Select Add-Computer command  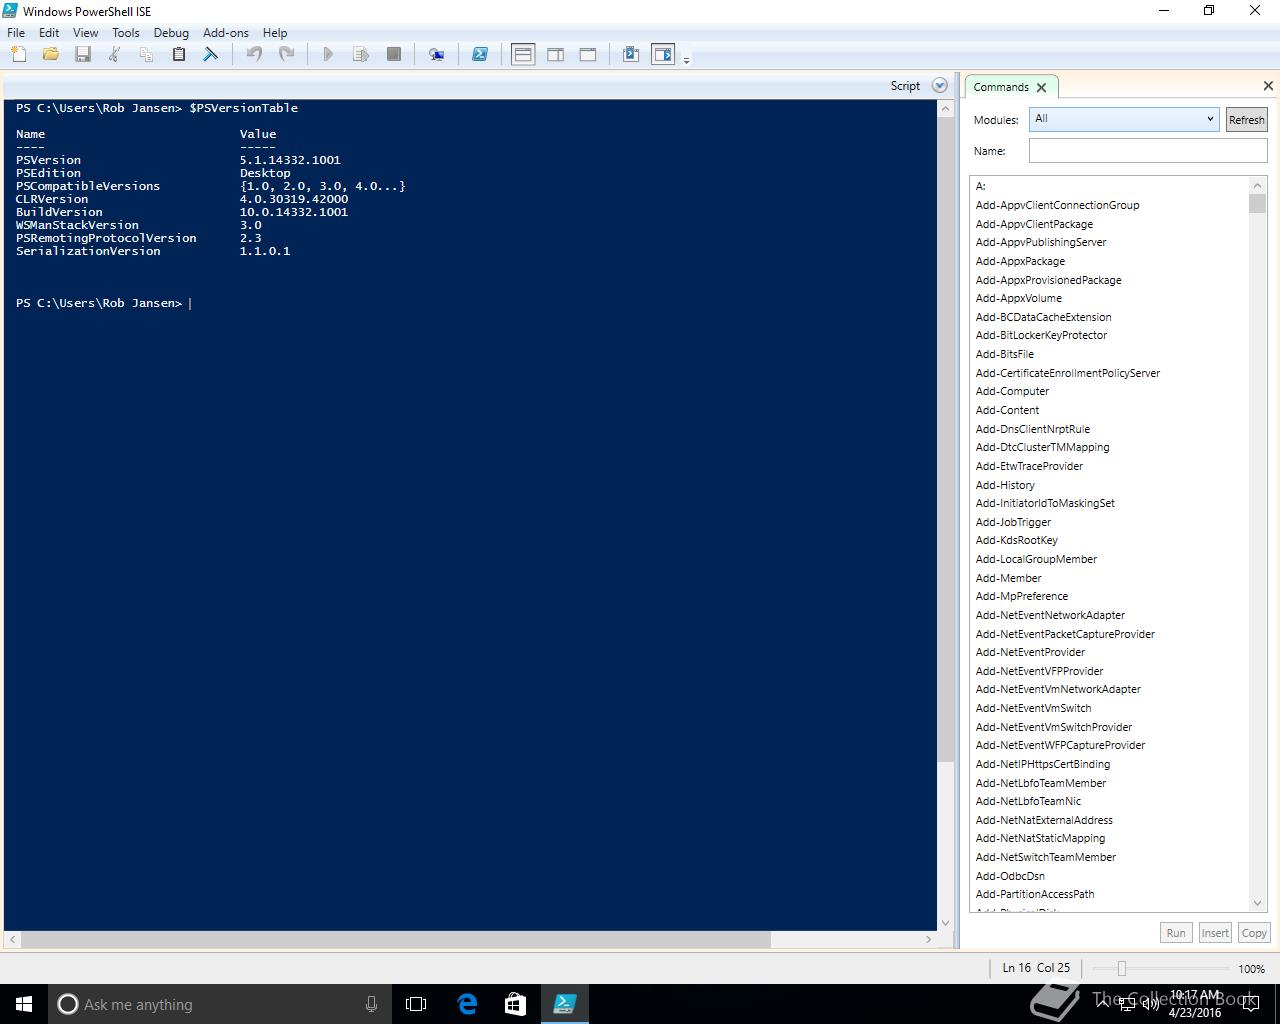point(1012,391)
